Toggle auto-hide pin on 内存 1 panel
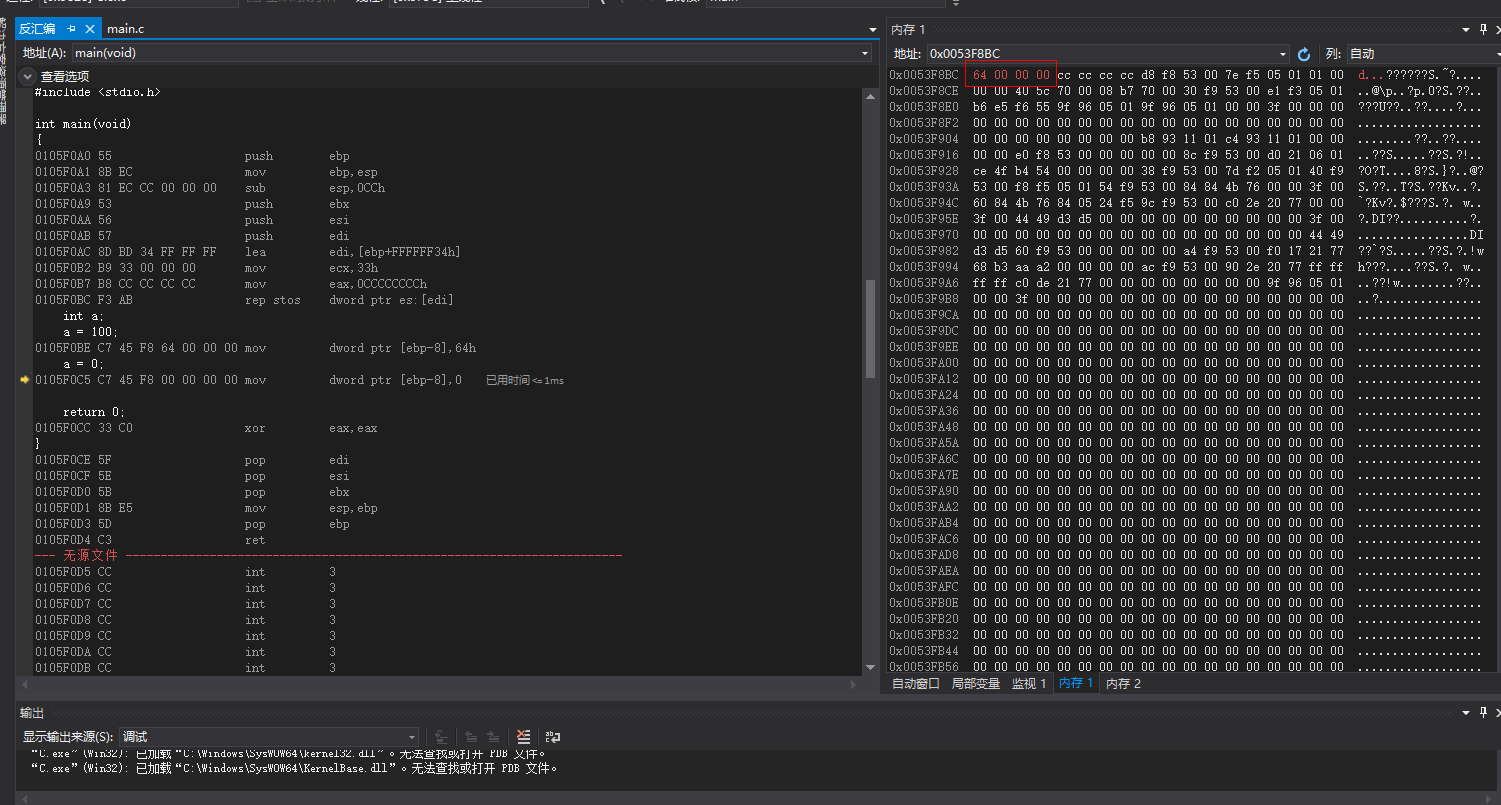 pos(1483,31)
